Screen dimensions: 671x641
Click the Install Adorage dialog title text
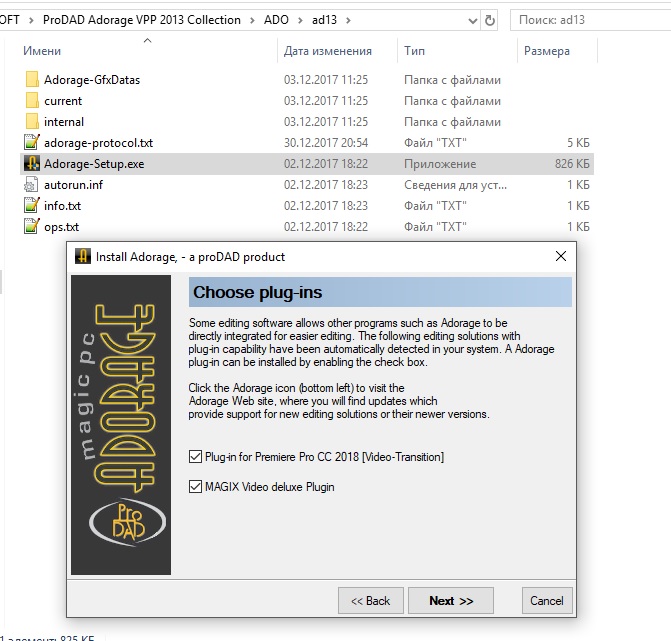190,256
